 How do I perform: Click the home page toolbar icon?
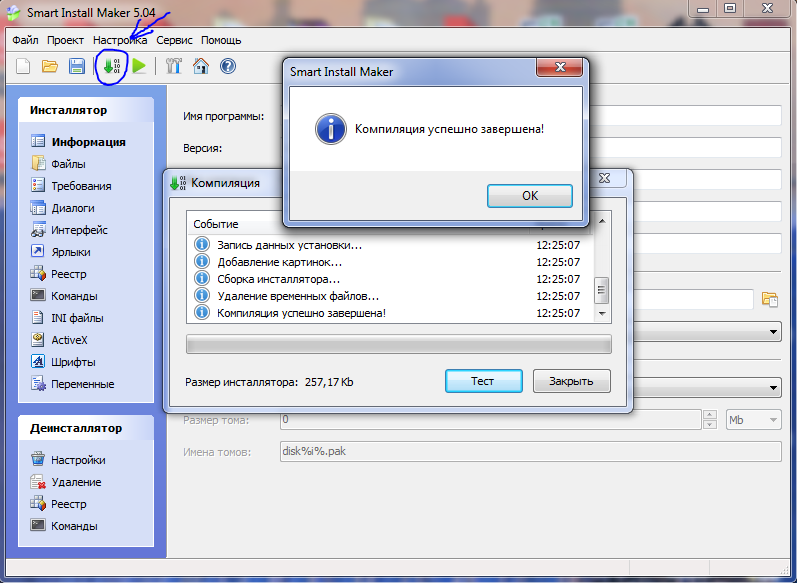pyautogui.click(x=200, y=67)
